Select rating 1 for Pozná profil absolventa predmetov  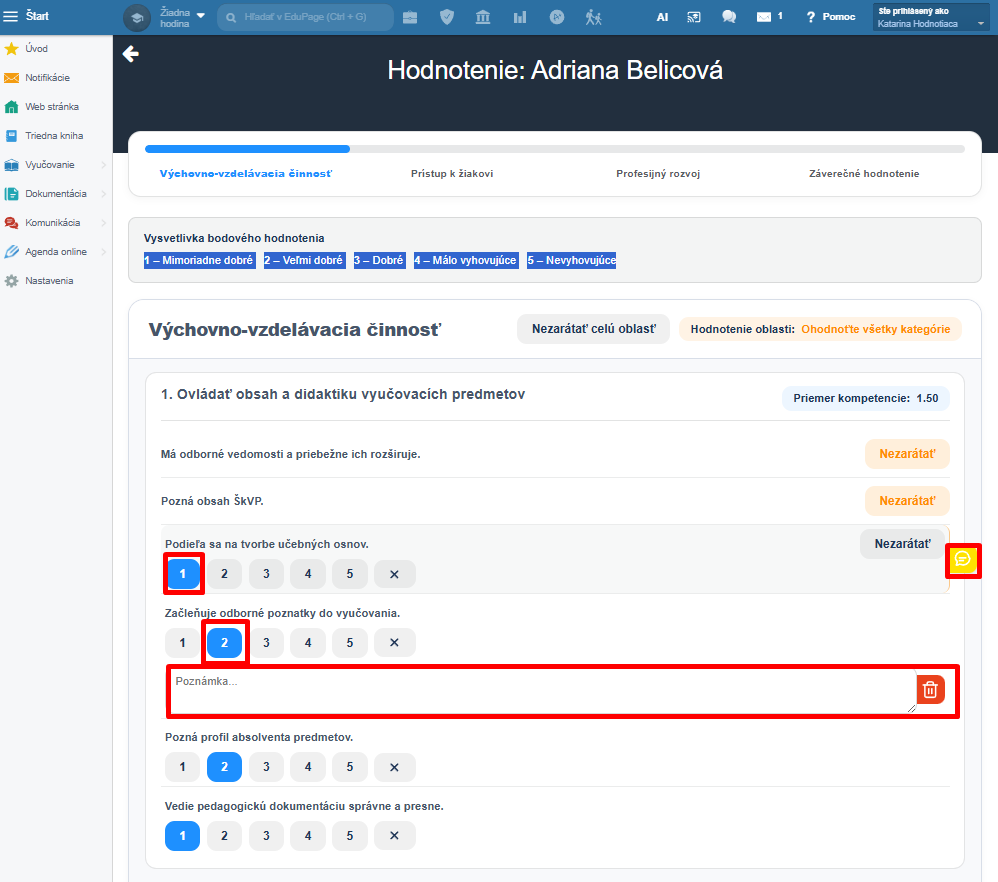[x=183, y=767]
